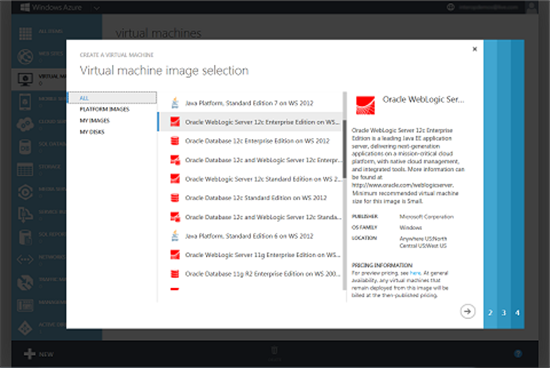Click database icon beside Oracle Database 12c Standard

[175, 198]
